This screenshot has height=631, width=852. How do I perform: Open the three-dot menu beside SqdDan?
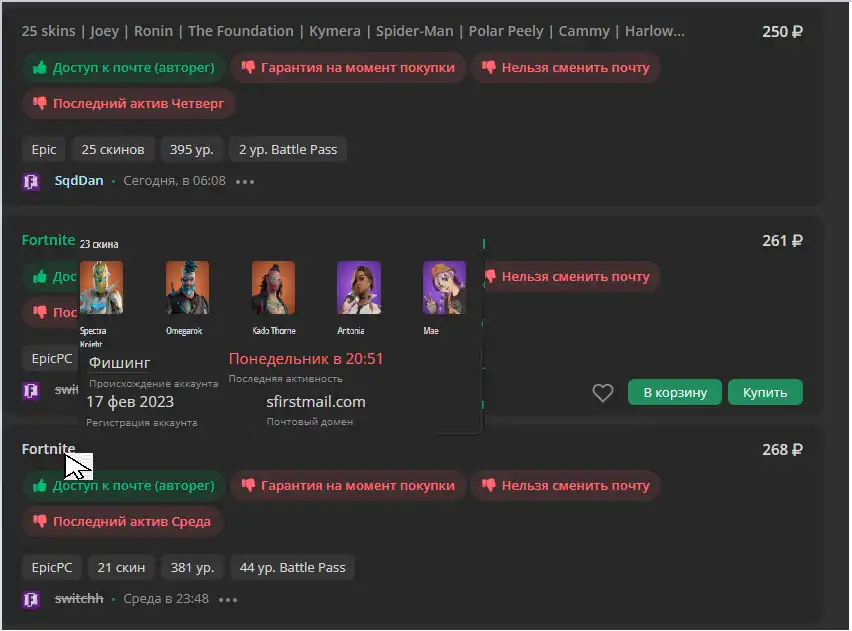click(245, 182)
